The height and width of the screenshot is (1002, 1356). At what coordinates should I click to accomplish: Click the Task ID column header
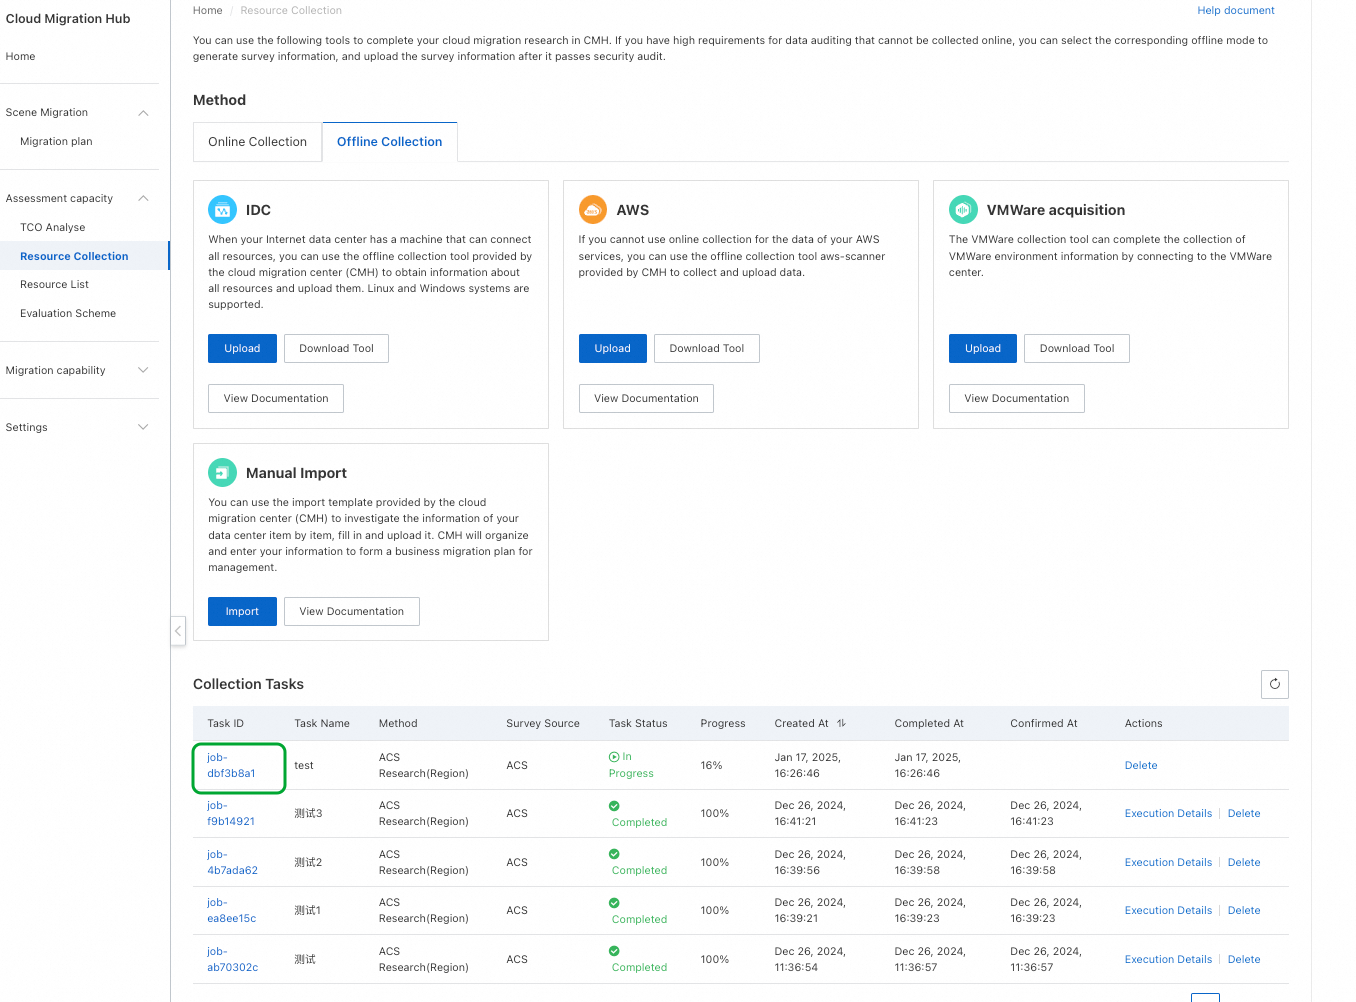pos(225,724)
